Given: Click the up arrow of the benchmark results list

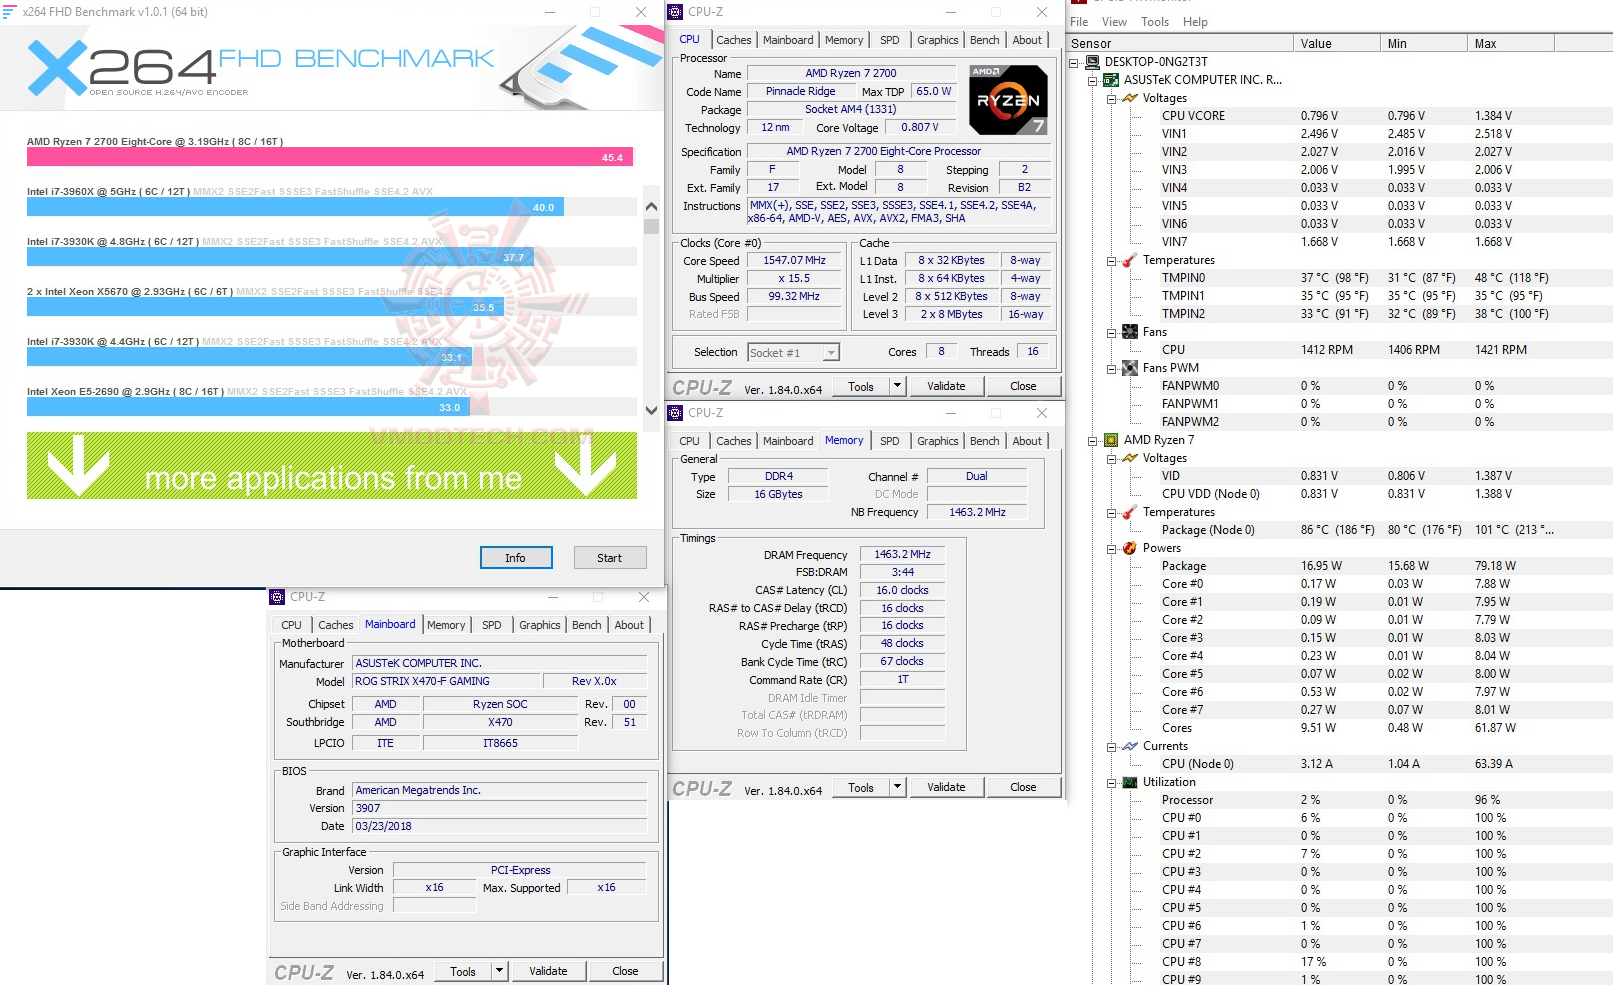Looking at the screenshot, I should 651,206.
